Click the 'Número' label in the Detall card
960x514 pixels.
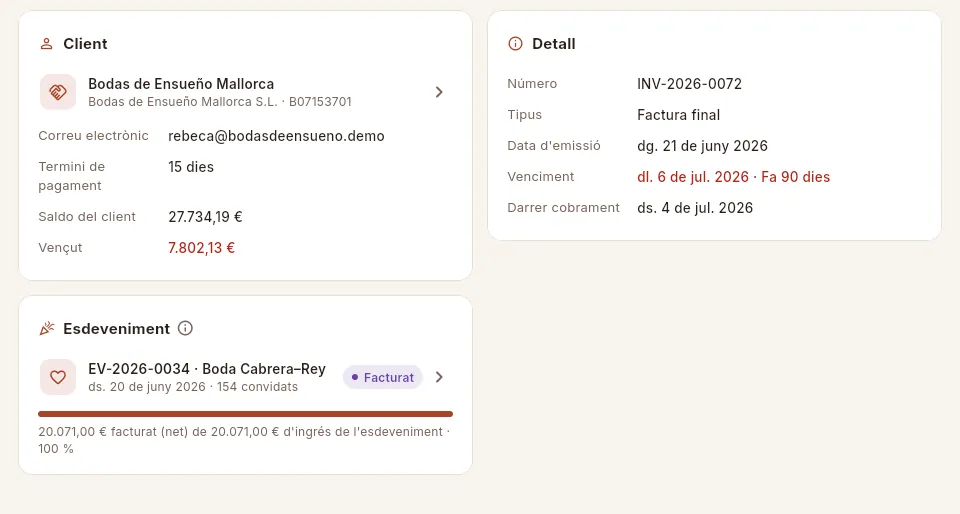532,84
